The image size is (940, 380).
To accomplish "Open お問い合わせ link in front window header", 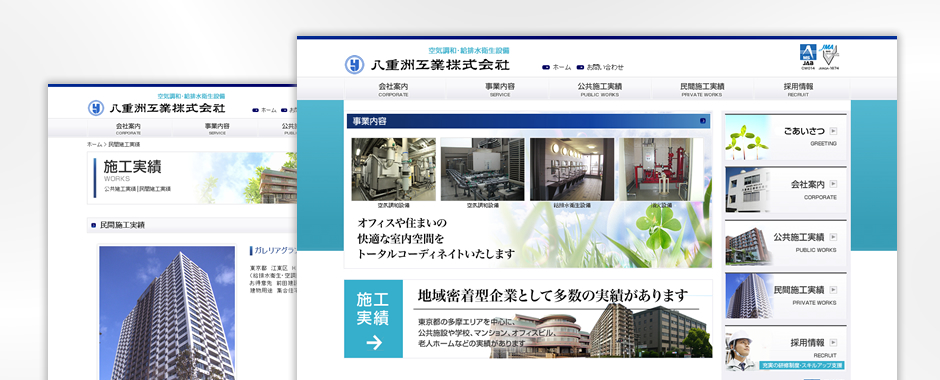I will (x=600, y=67).
